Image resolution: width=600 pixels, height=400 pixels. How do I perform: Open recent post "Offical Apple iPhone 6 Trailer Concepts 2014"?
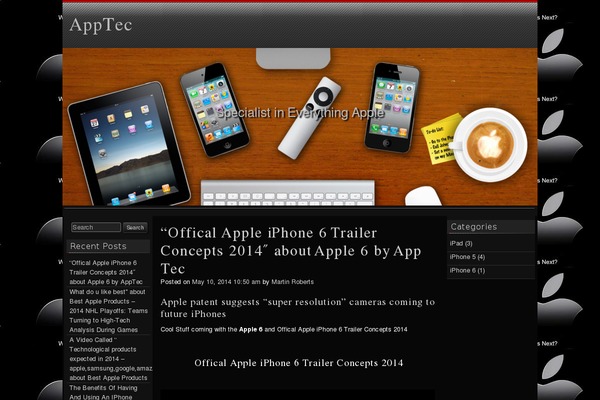click(x=106, y=272)
